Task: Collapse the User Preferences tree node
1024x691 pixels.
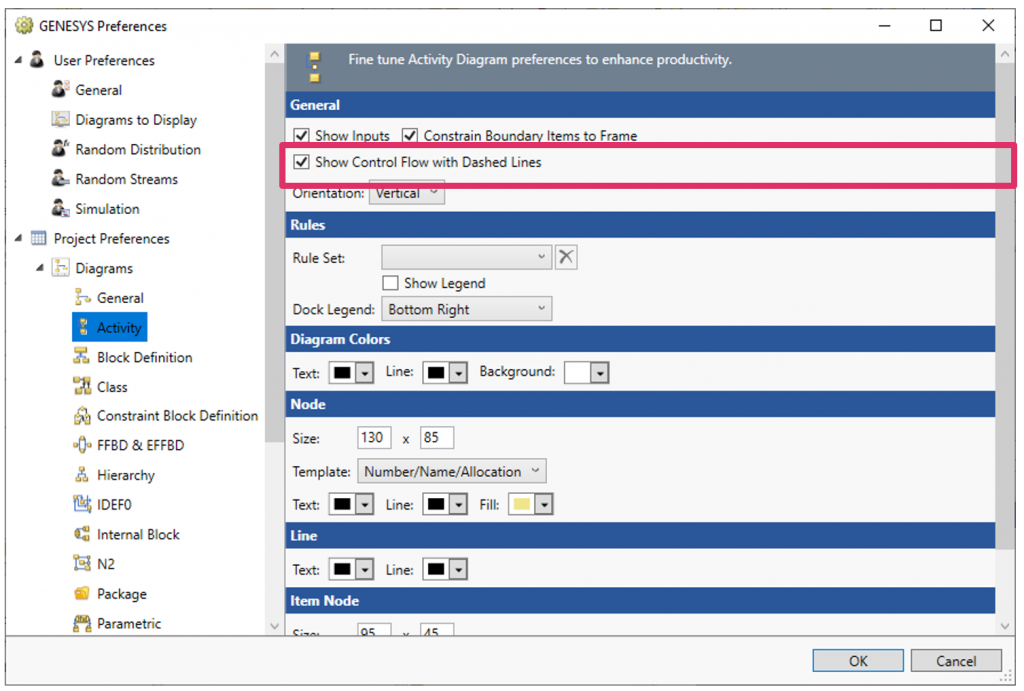Action: tap(18, 59)
